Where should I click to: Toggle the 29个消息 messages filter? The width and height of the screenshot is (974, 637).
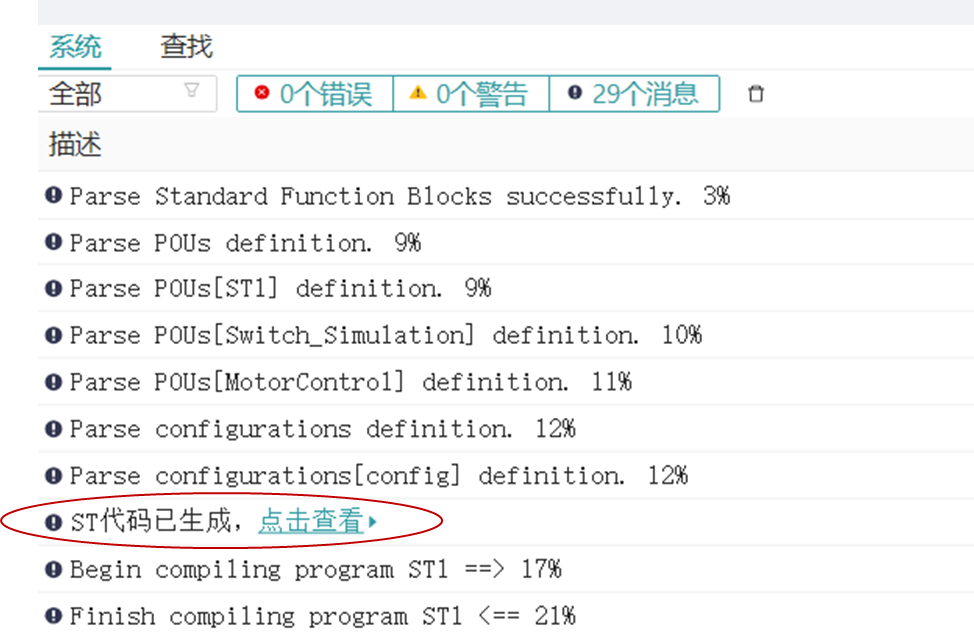(x=634, y=94)
